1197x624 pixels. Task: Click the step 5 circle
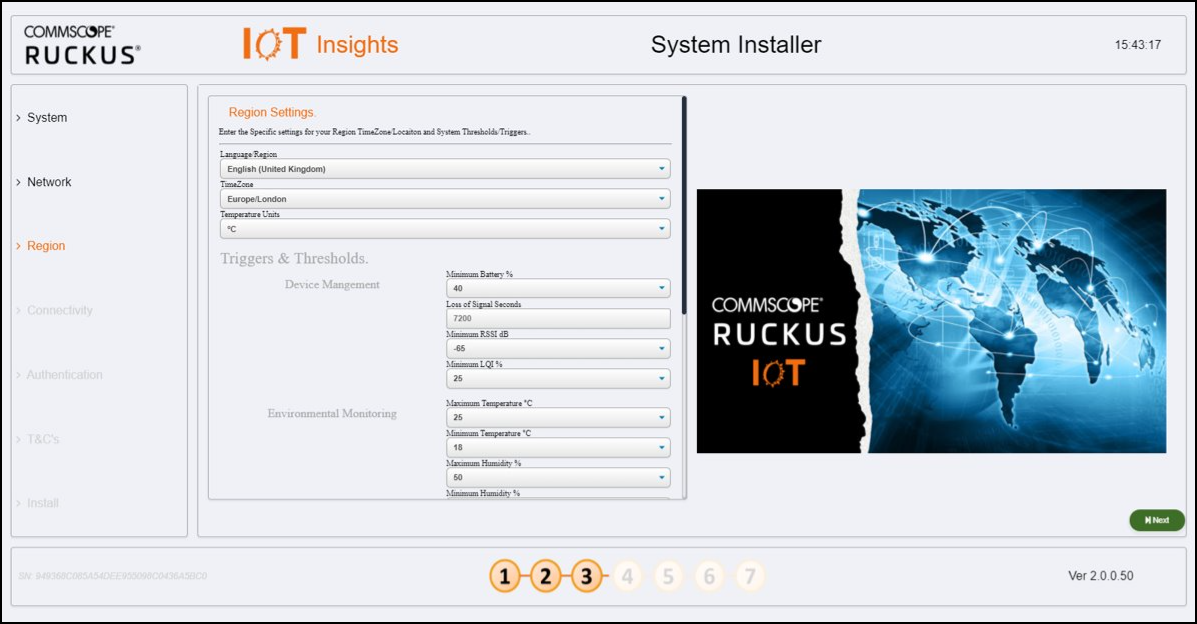(668, 576)
